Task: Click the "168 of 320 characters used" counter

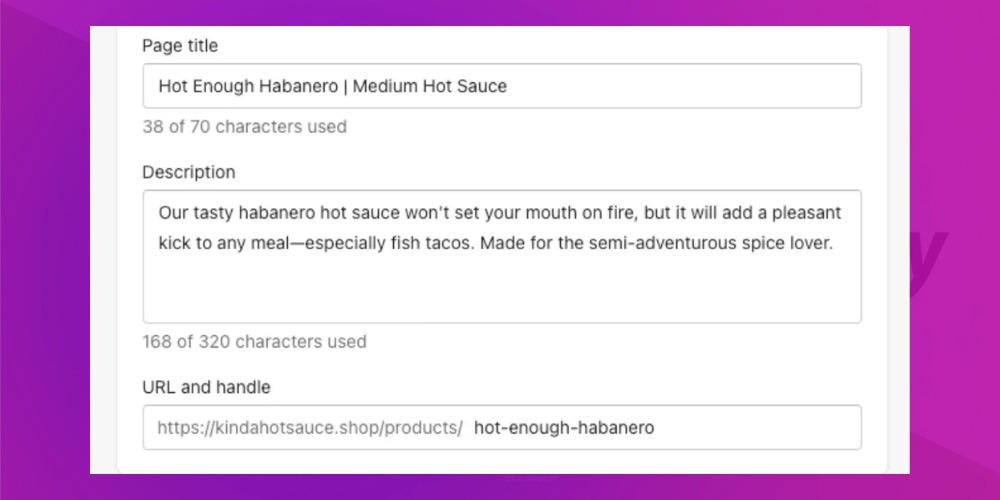Action: 254,342
